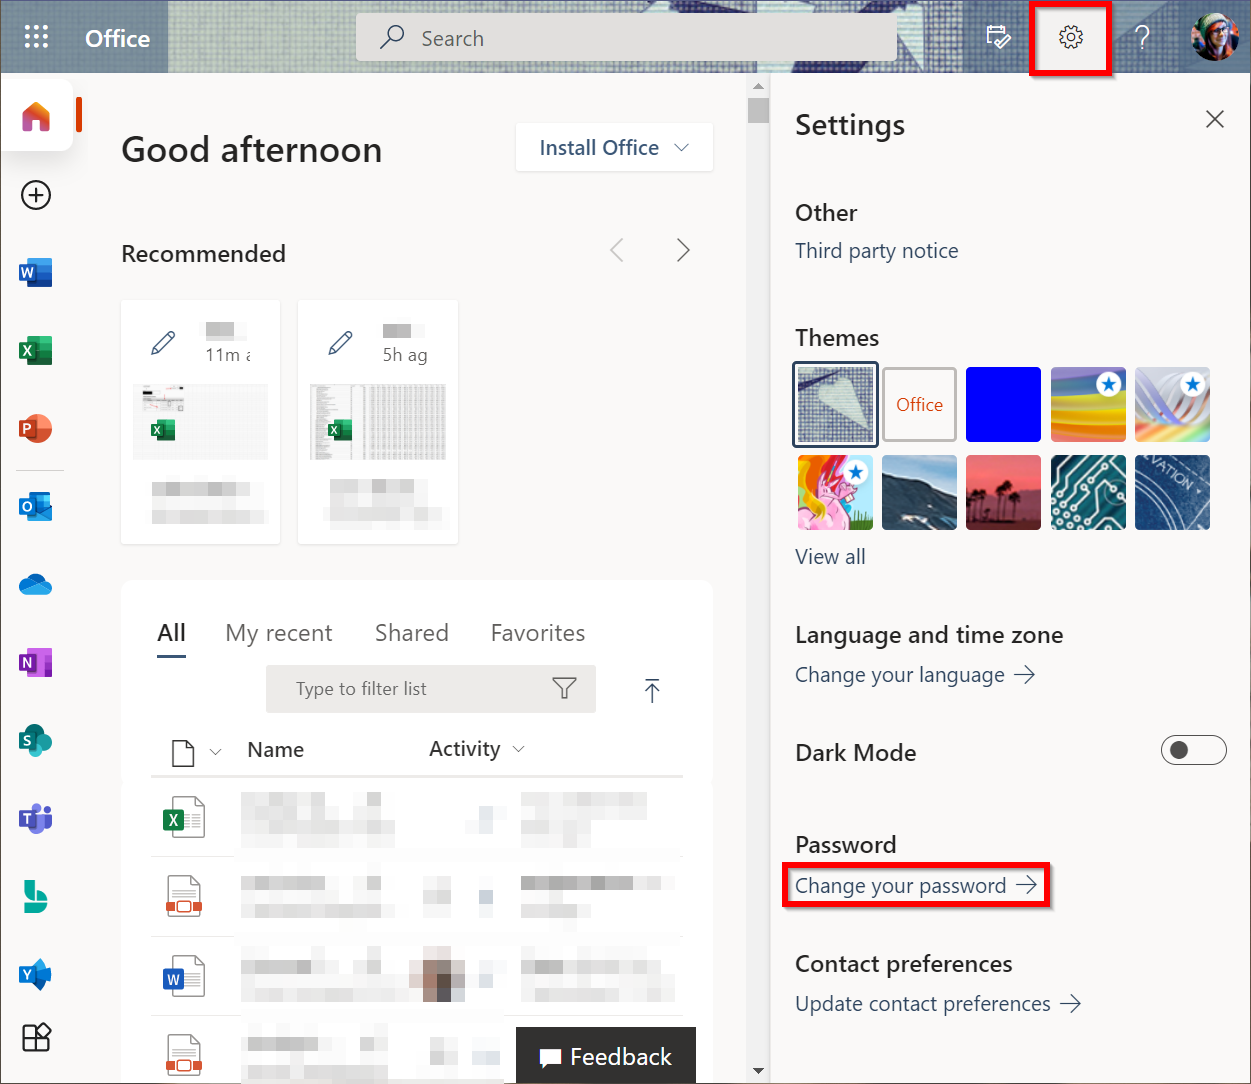Select the Favorites tab
This screenshot has height=1084, width=1251.
[537, 633]
